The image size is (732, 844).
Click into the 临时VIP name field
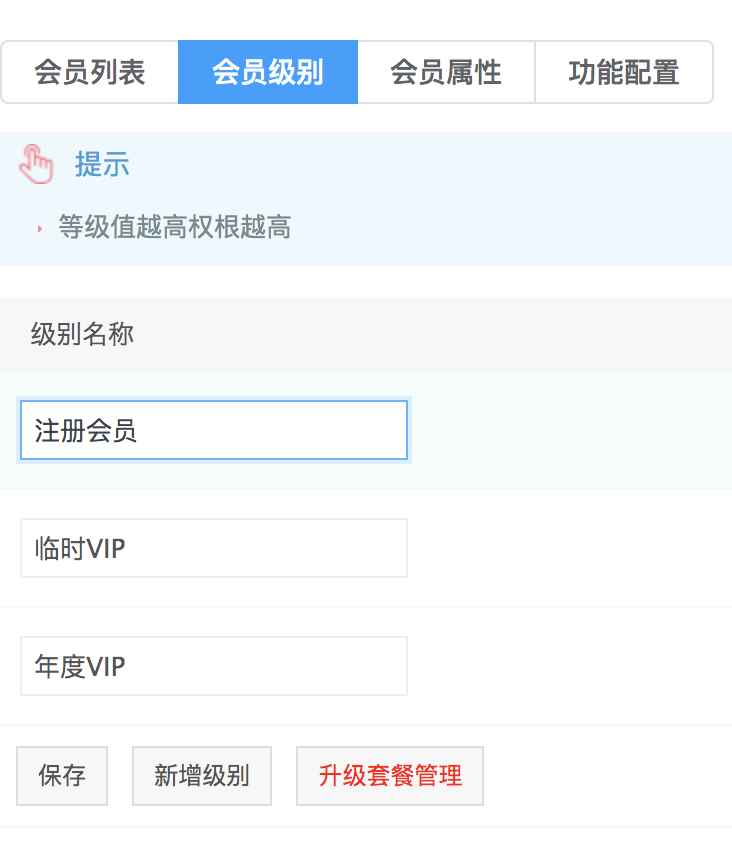point(214,548)
